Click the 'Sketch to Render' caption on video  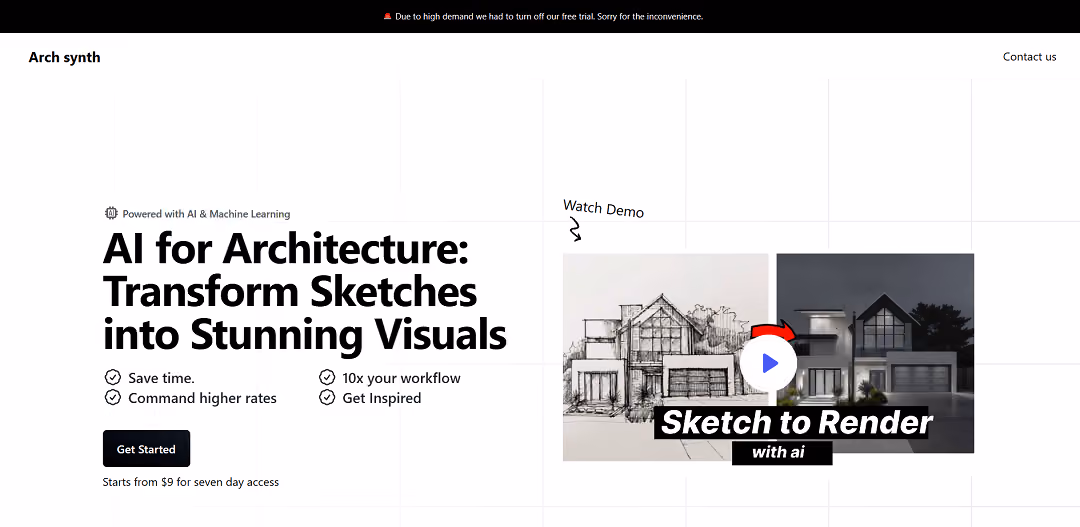797,422
